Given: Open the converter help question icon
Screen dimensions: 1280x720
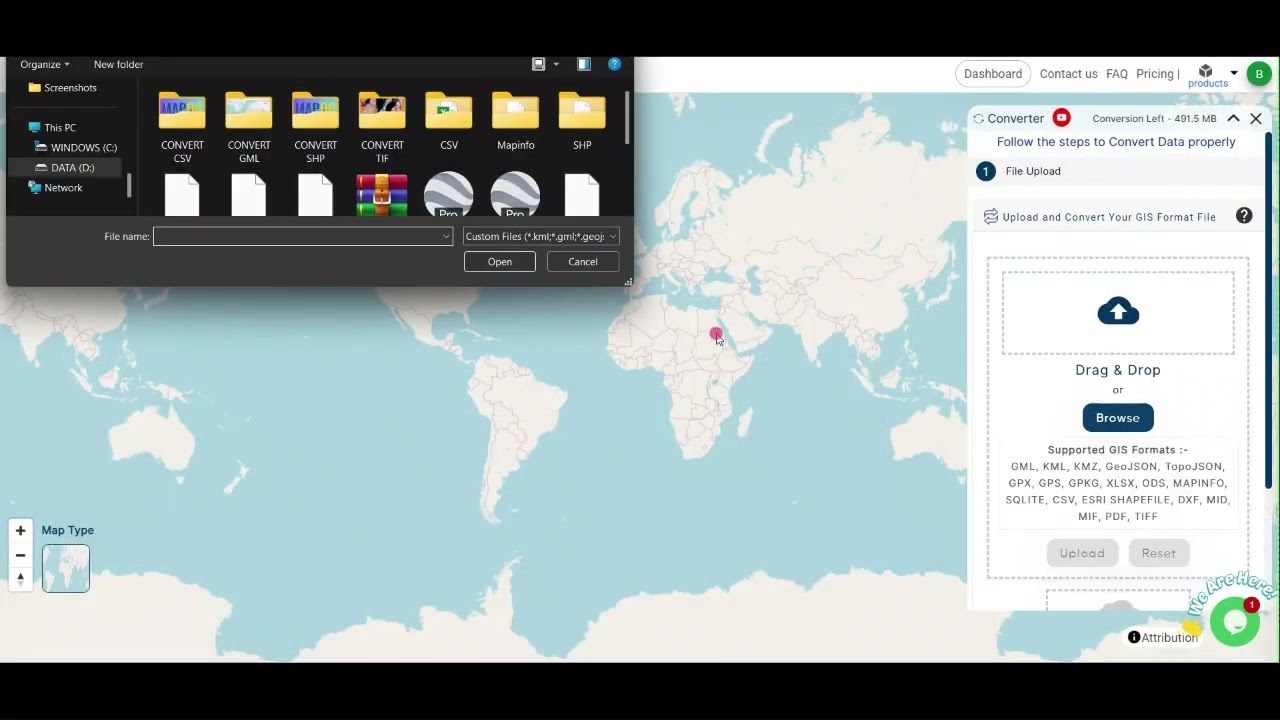Looking at the screenshot, I should 1244,216.
